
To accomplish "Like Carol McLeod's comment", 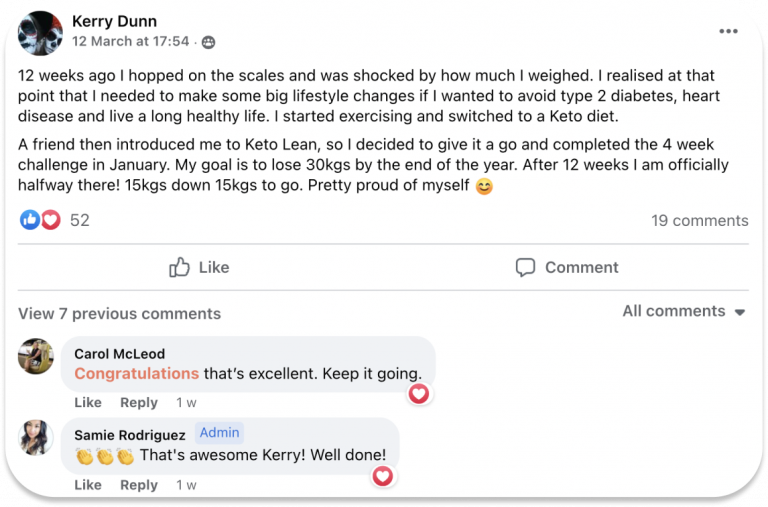I will click(x=88, y=402).
